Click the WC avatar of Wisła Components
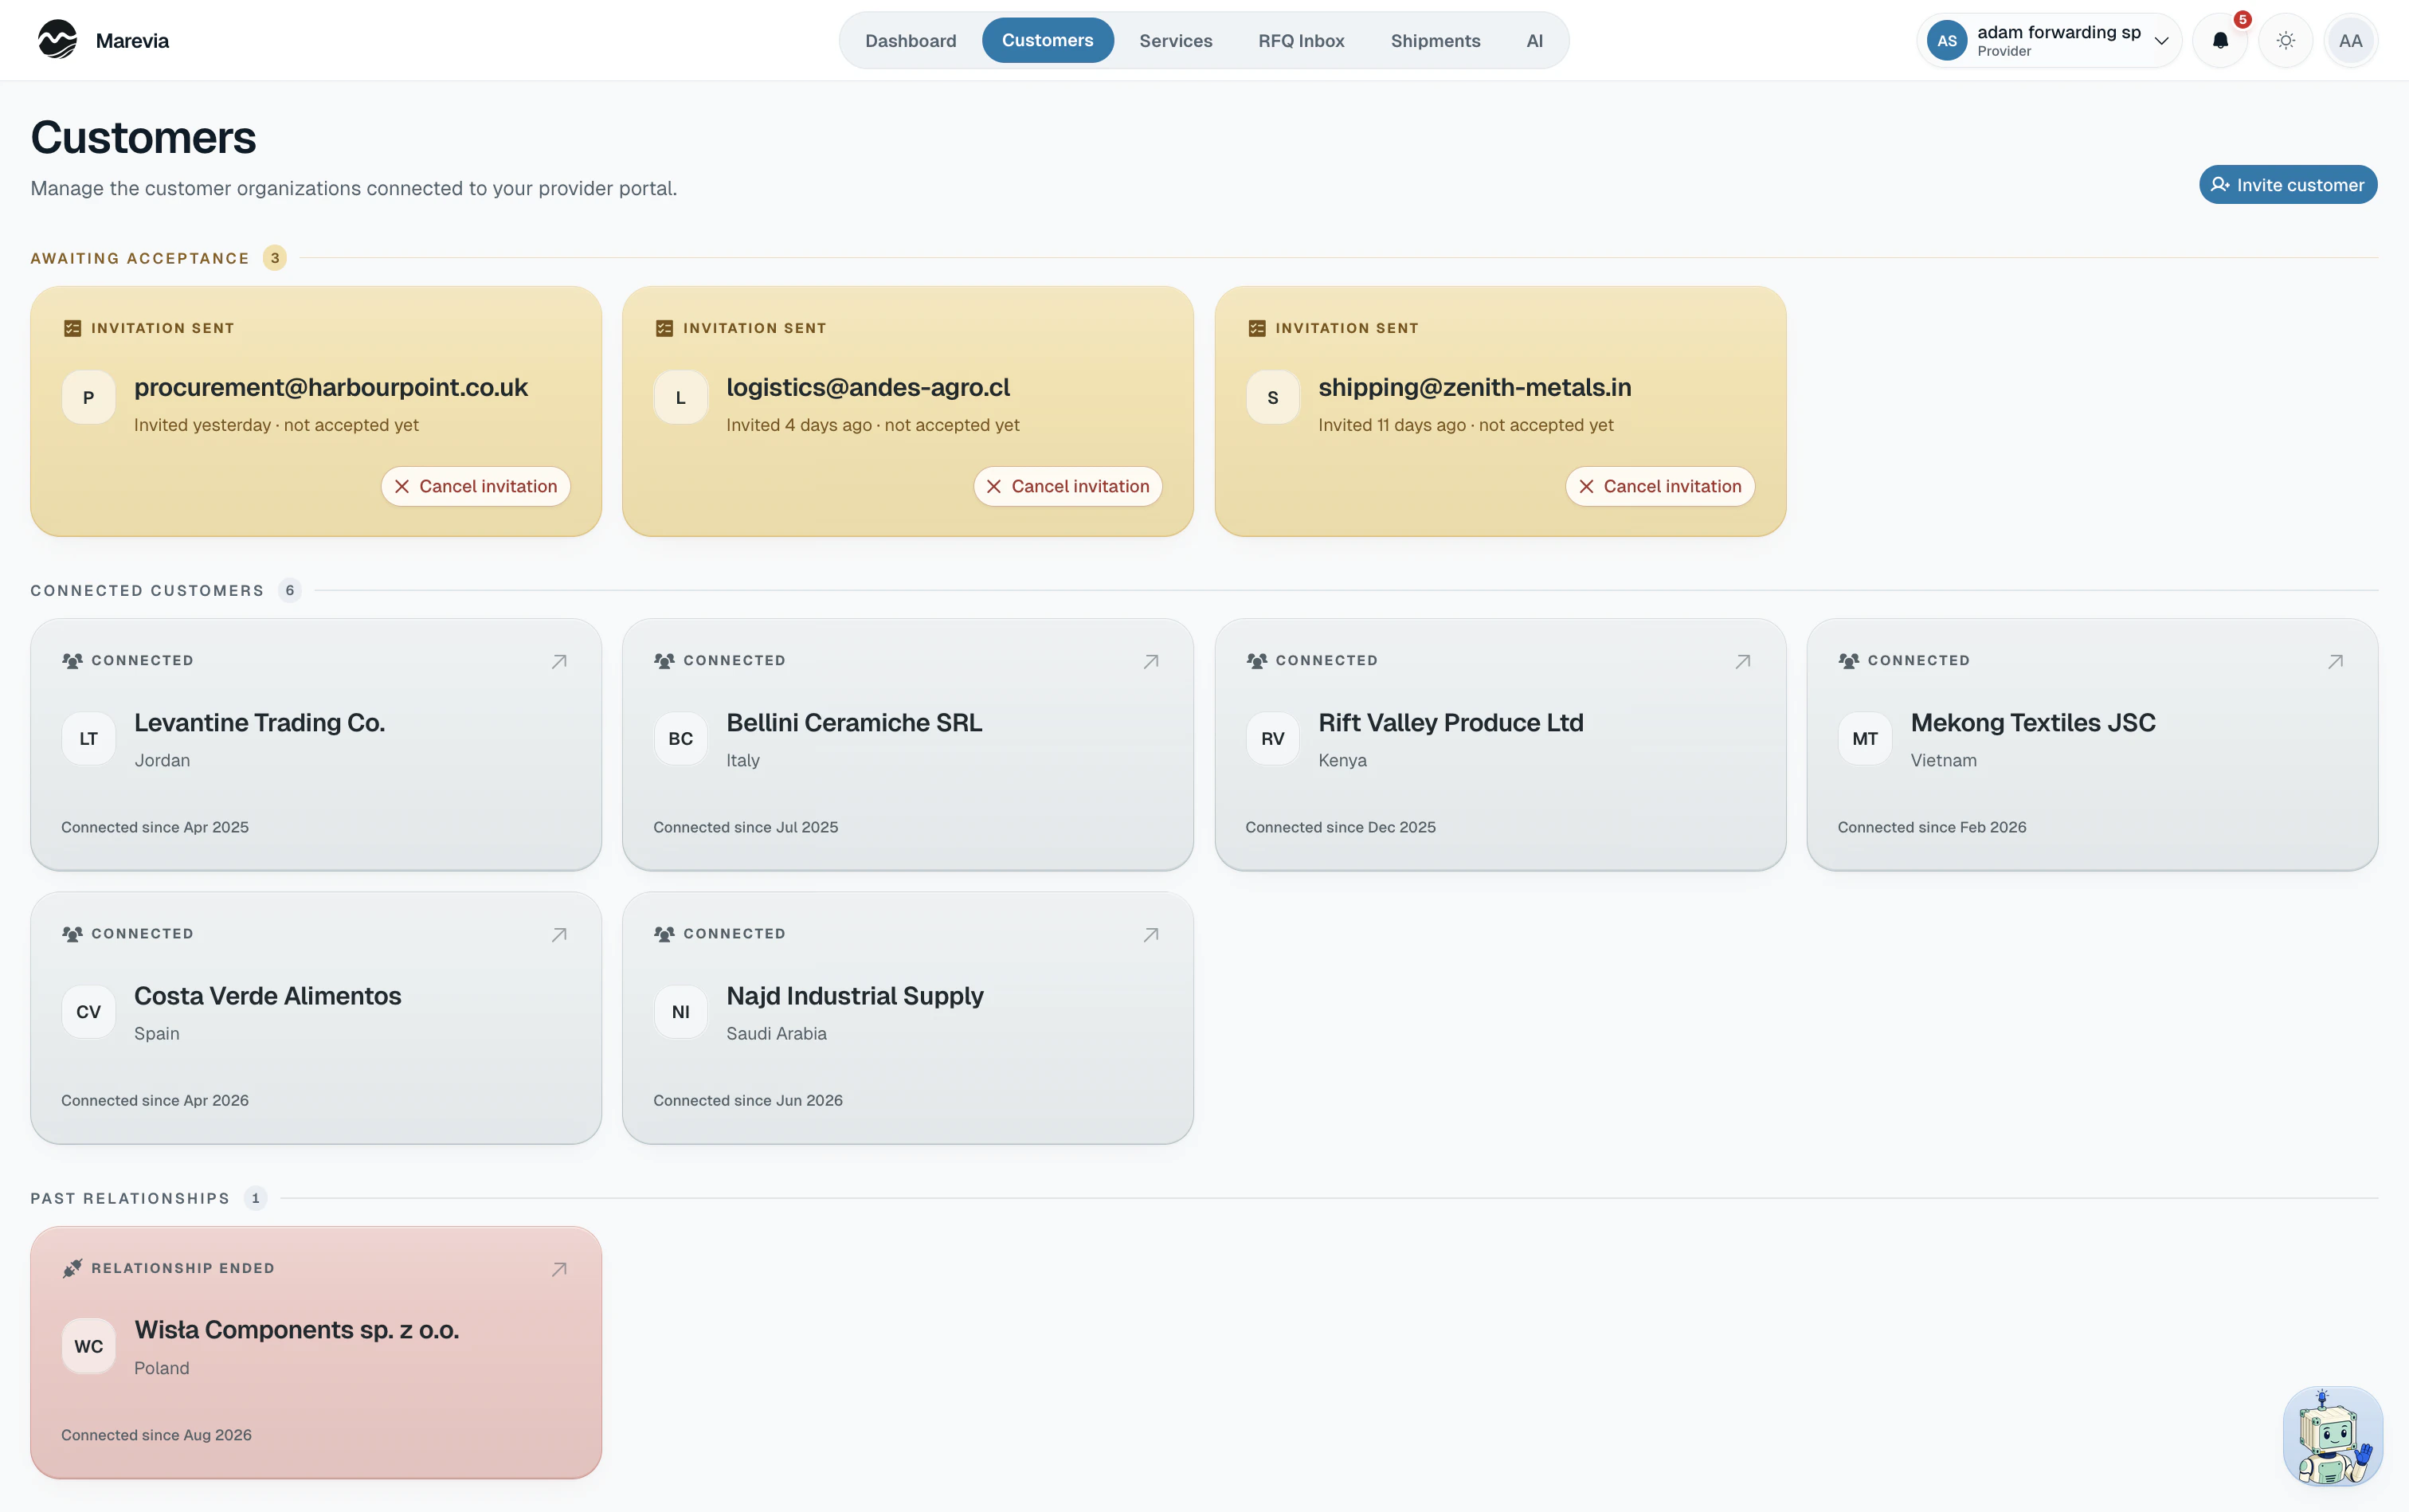Screen dimensions: 2409x1512 pyautogui.click(x=89, y=1347)
